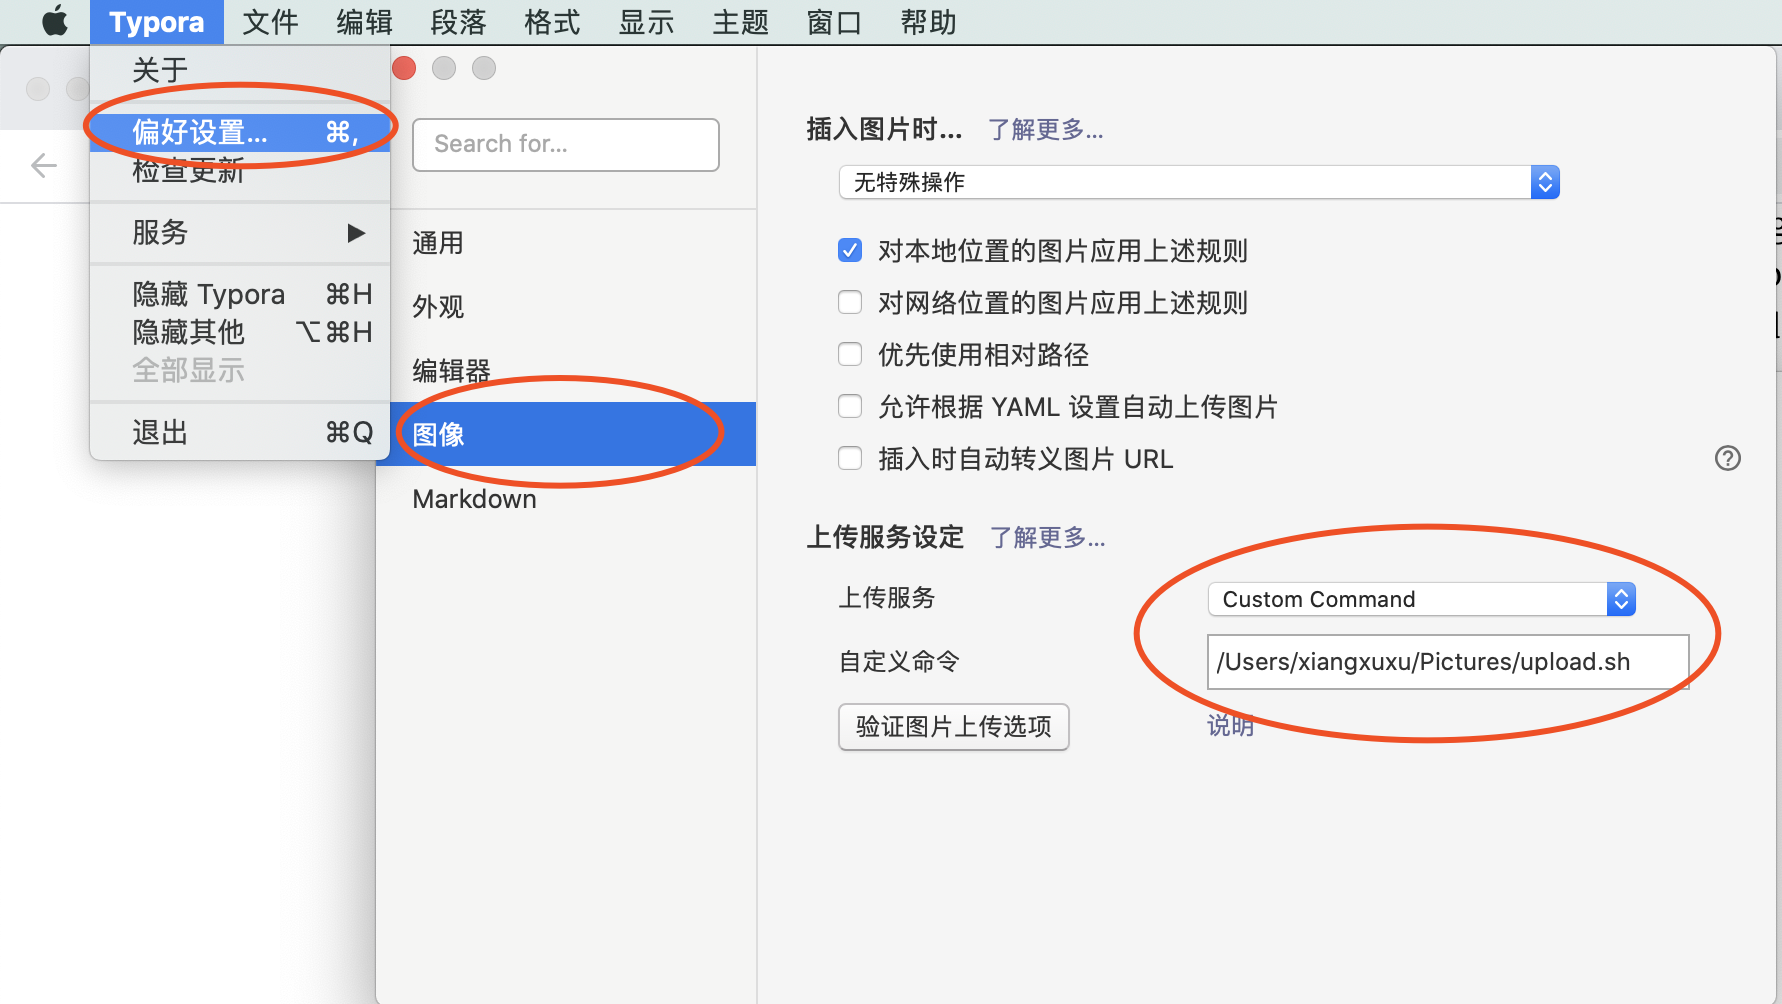Open the Apple menu

[x=55, y=21]
